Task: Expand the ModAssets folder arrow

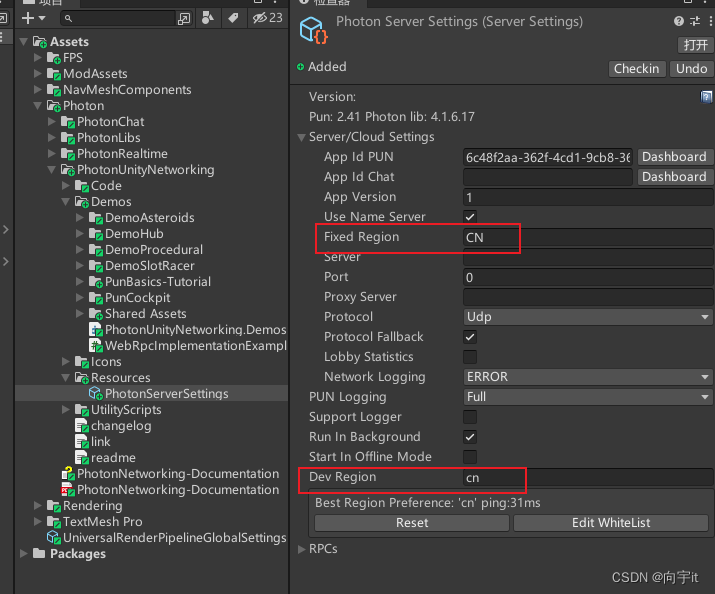Action: (38, 74)
